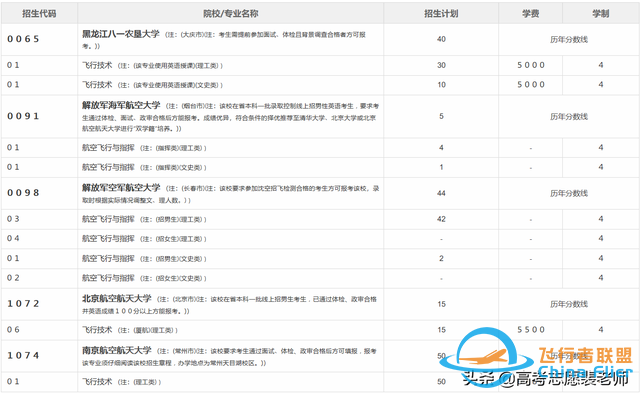
Task: Click plan number 44 for 解放军空军航空大学
Action: click(x=441, y=193)
